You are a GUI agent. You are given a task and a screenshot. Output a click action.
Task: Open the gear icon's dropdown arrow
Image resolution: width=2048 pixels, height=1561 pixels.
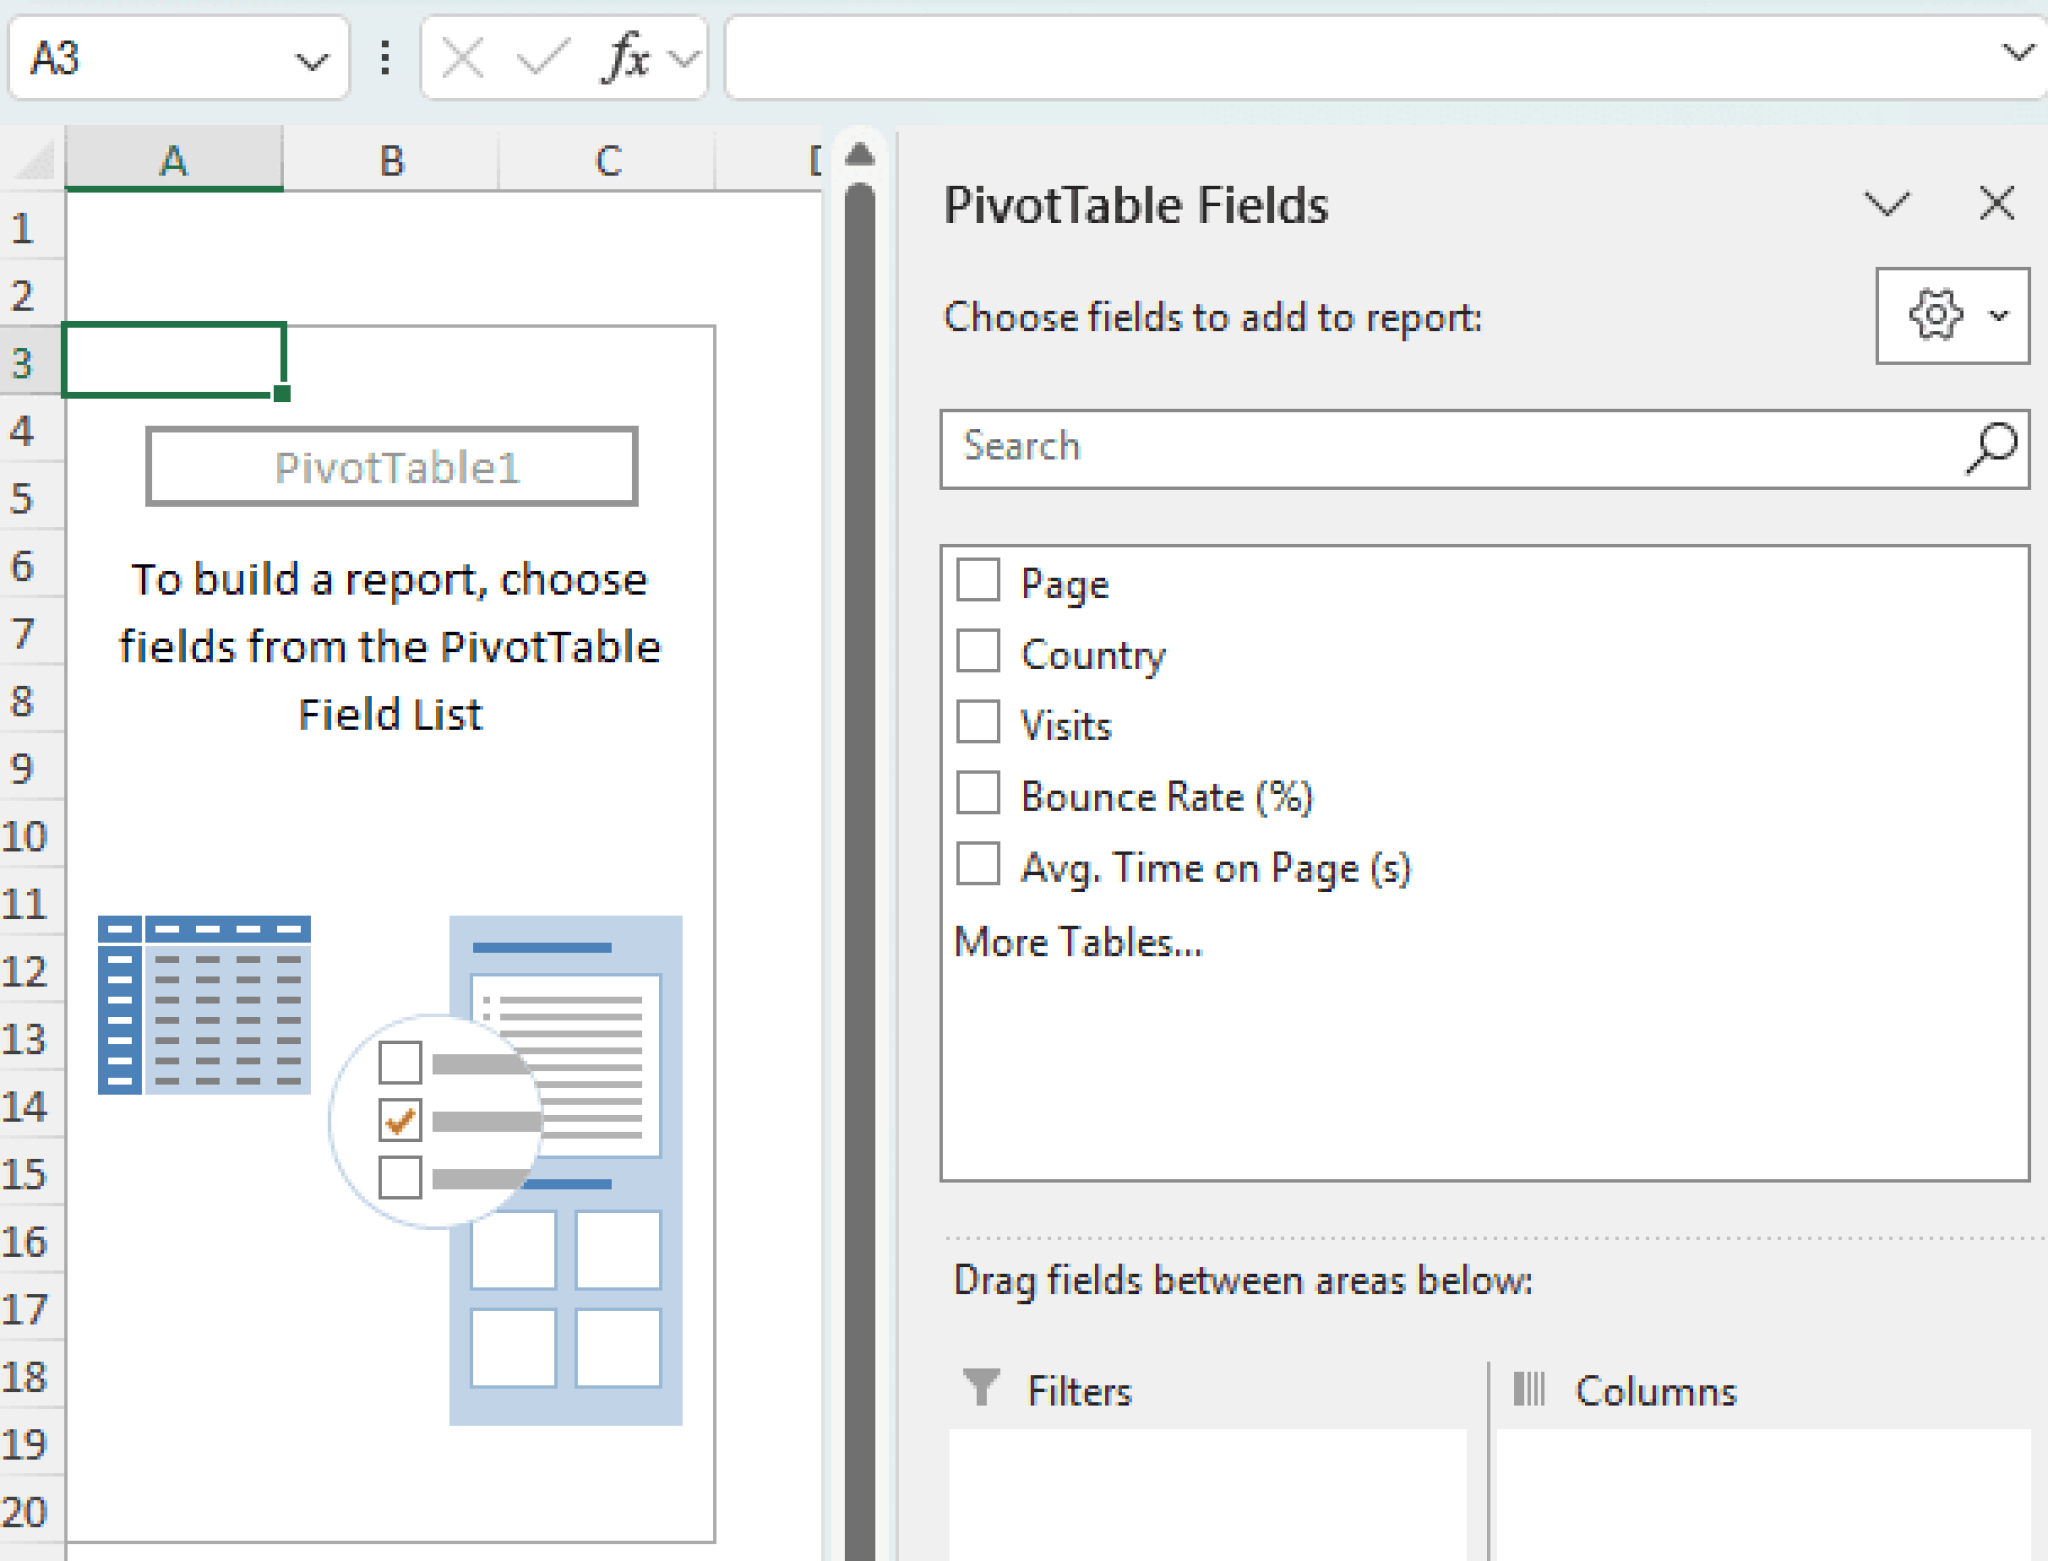[x=1997, y=313]
